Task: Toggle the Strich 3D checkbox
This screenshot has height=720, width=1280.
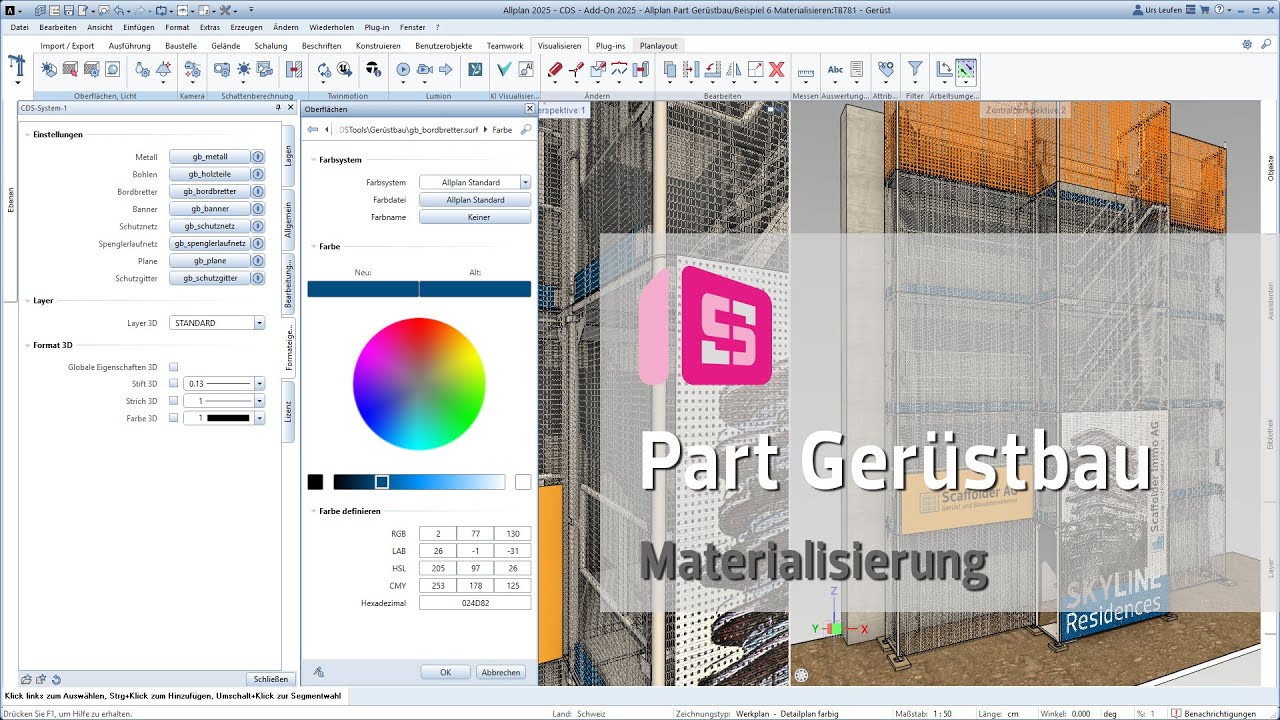Action: (x=173, y=401)
